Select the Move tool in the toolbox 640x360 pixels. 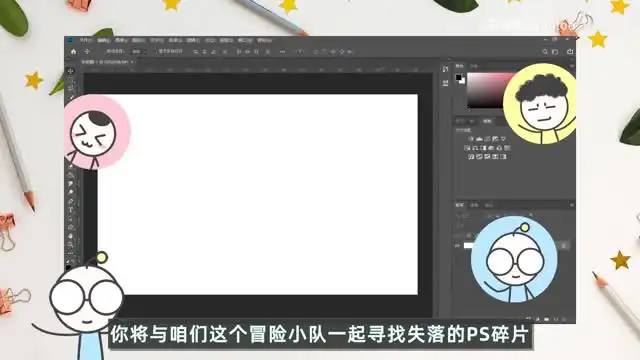tap(71, 71)
